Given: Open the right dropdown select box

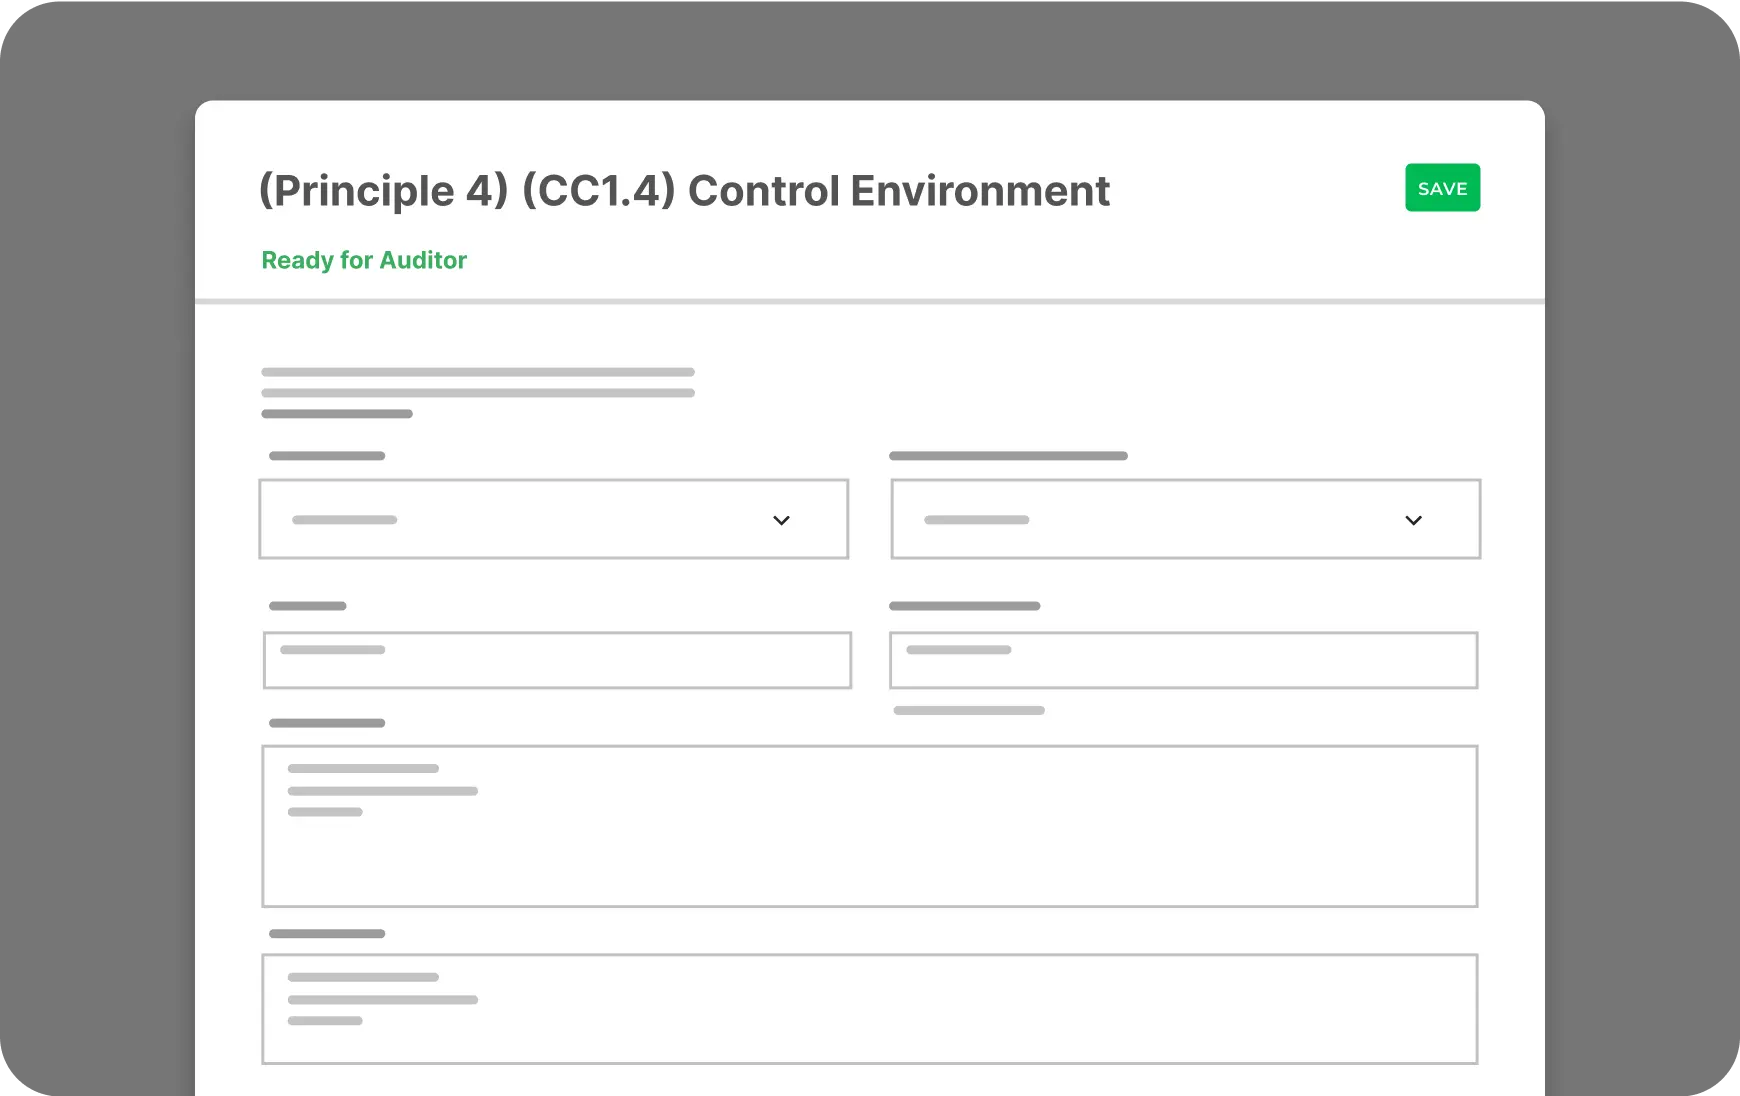Looking at the screenshot, I should click(1185, 519).
